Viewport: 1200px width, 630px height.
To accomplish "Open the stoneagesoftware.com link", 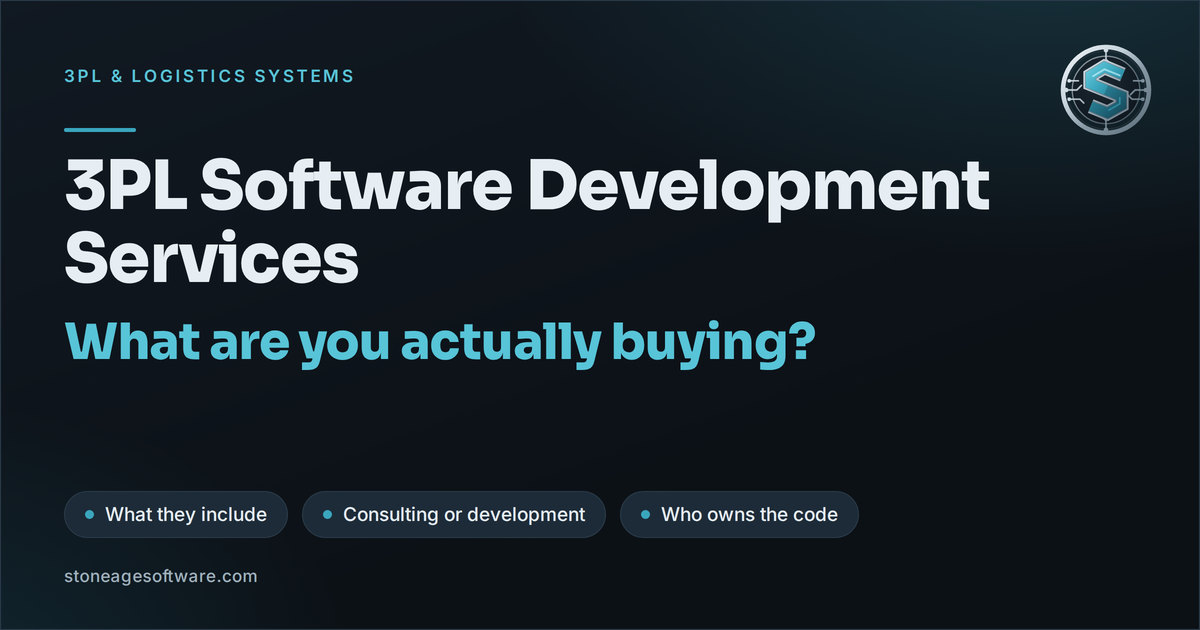I will click(x=160, y=577).
